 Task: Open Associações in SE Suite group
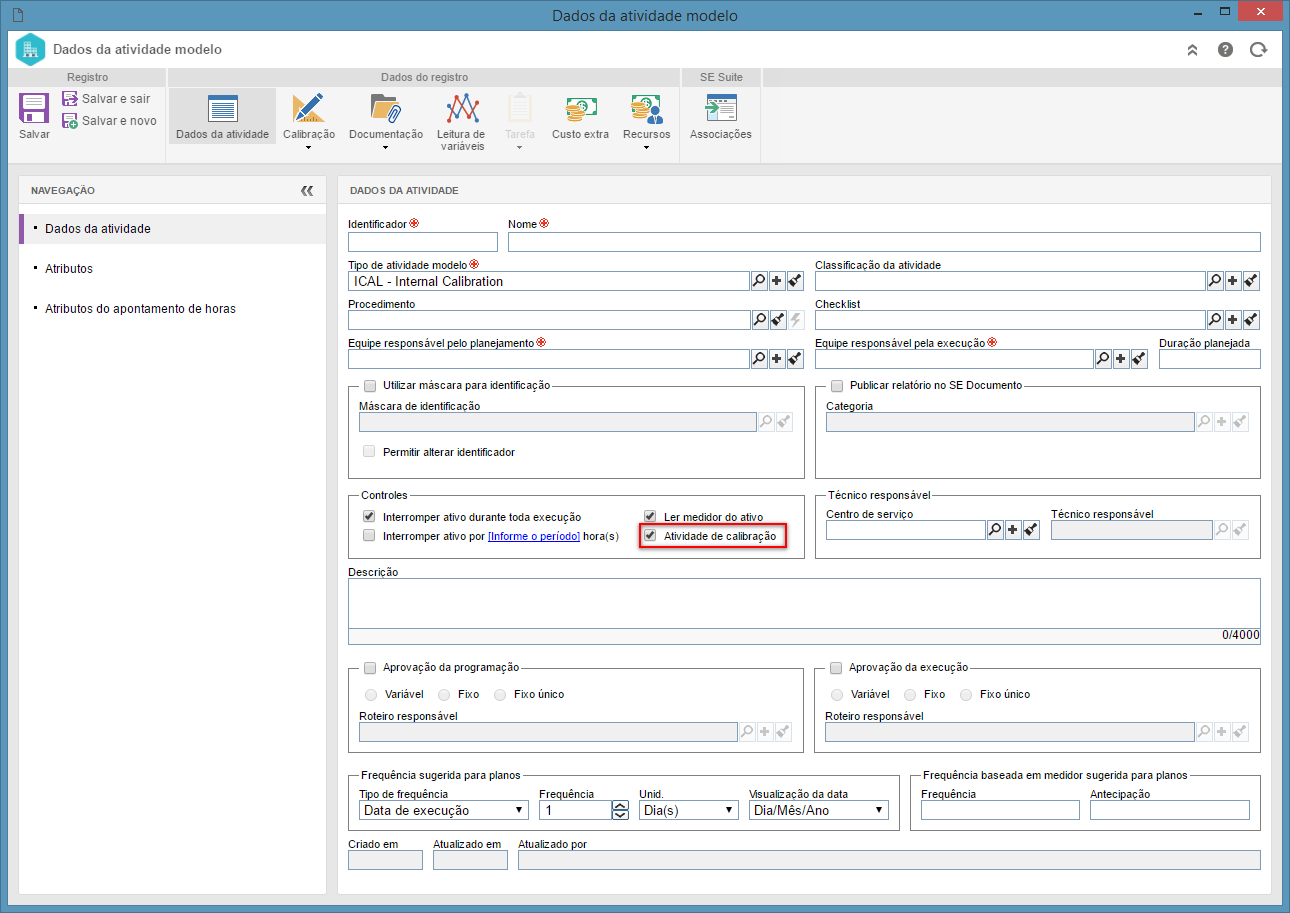tap(720, 116)
